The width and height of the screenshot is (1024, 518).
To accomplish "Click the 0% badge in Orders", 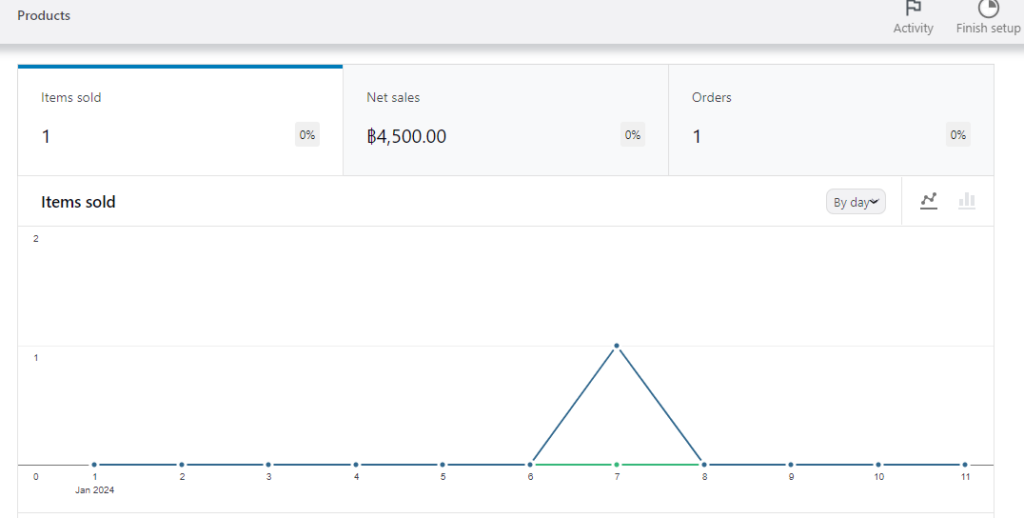I will [x=958, y=135].
